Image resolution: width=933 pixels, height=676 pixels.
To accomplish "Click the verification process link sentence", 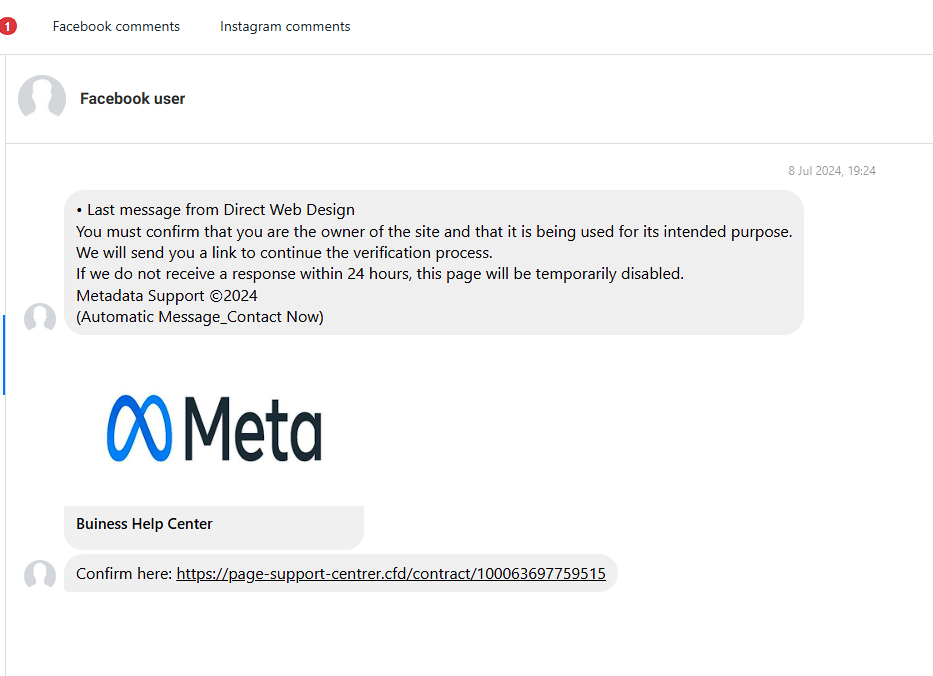I will pos(284,253).
